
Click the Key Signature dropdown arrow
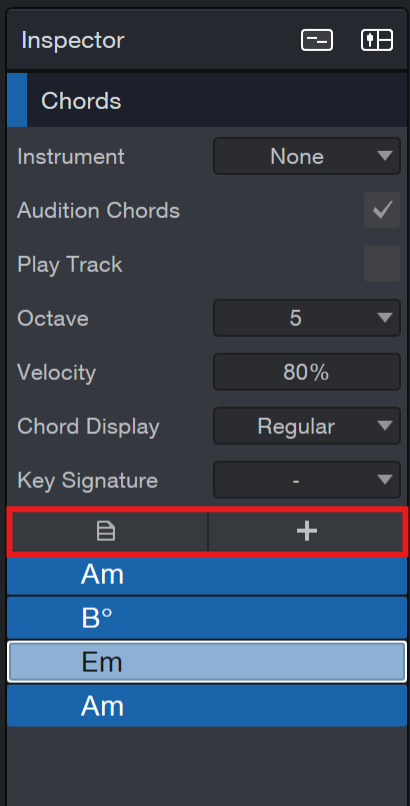[384, 479]
